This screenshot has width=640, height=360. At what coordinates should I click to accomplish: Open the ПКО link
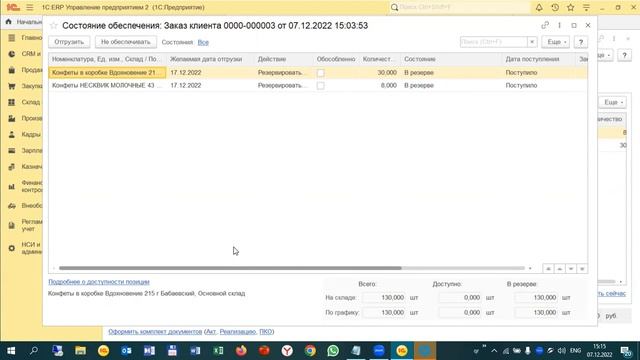266,331
